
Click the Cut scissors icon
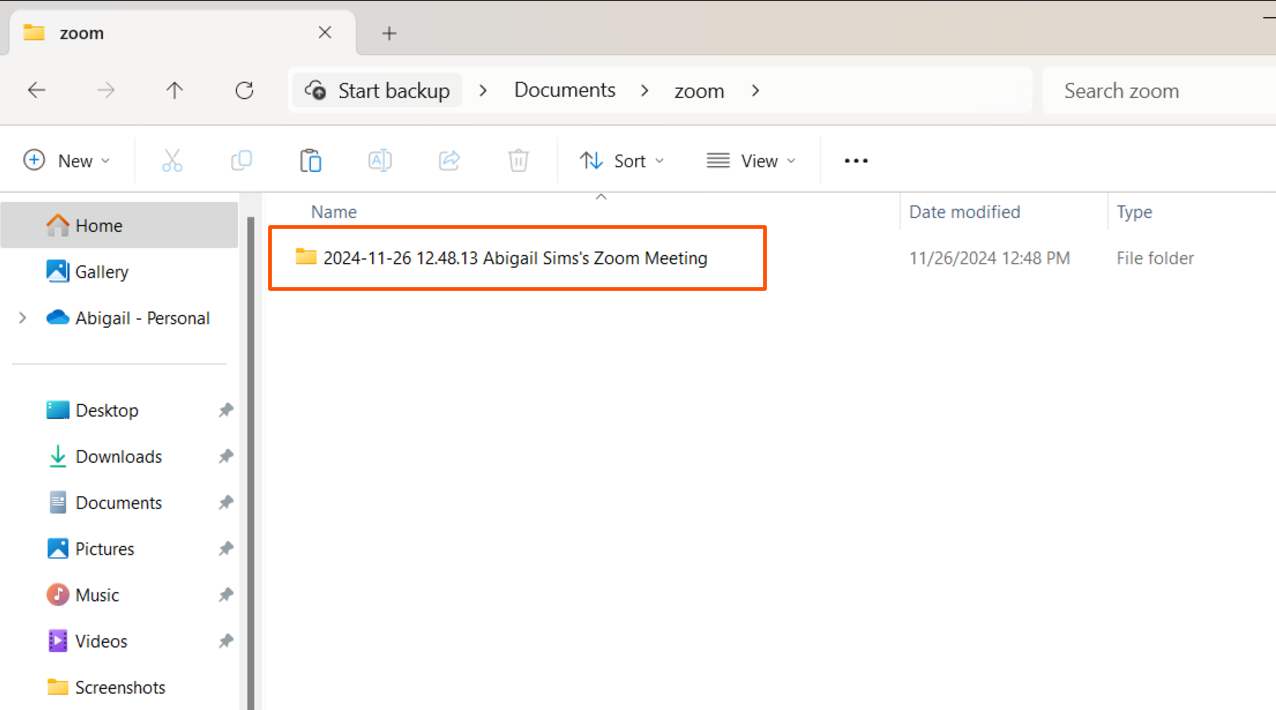click(172, 161)
